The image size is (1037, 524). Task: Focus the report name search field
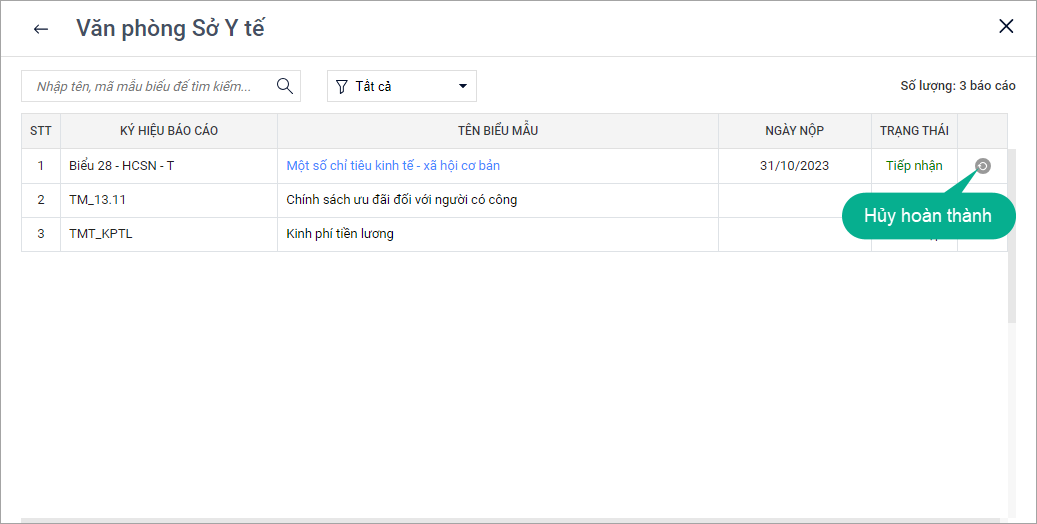click(x=150, y=87)
